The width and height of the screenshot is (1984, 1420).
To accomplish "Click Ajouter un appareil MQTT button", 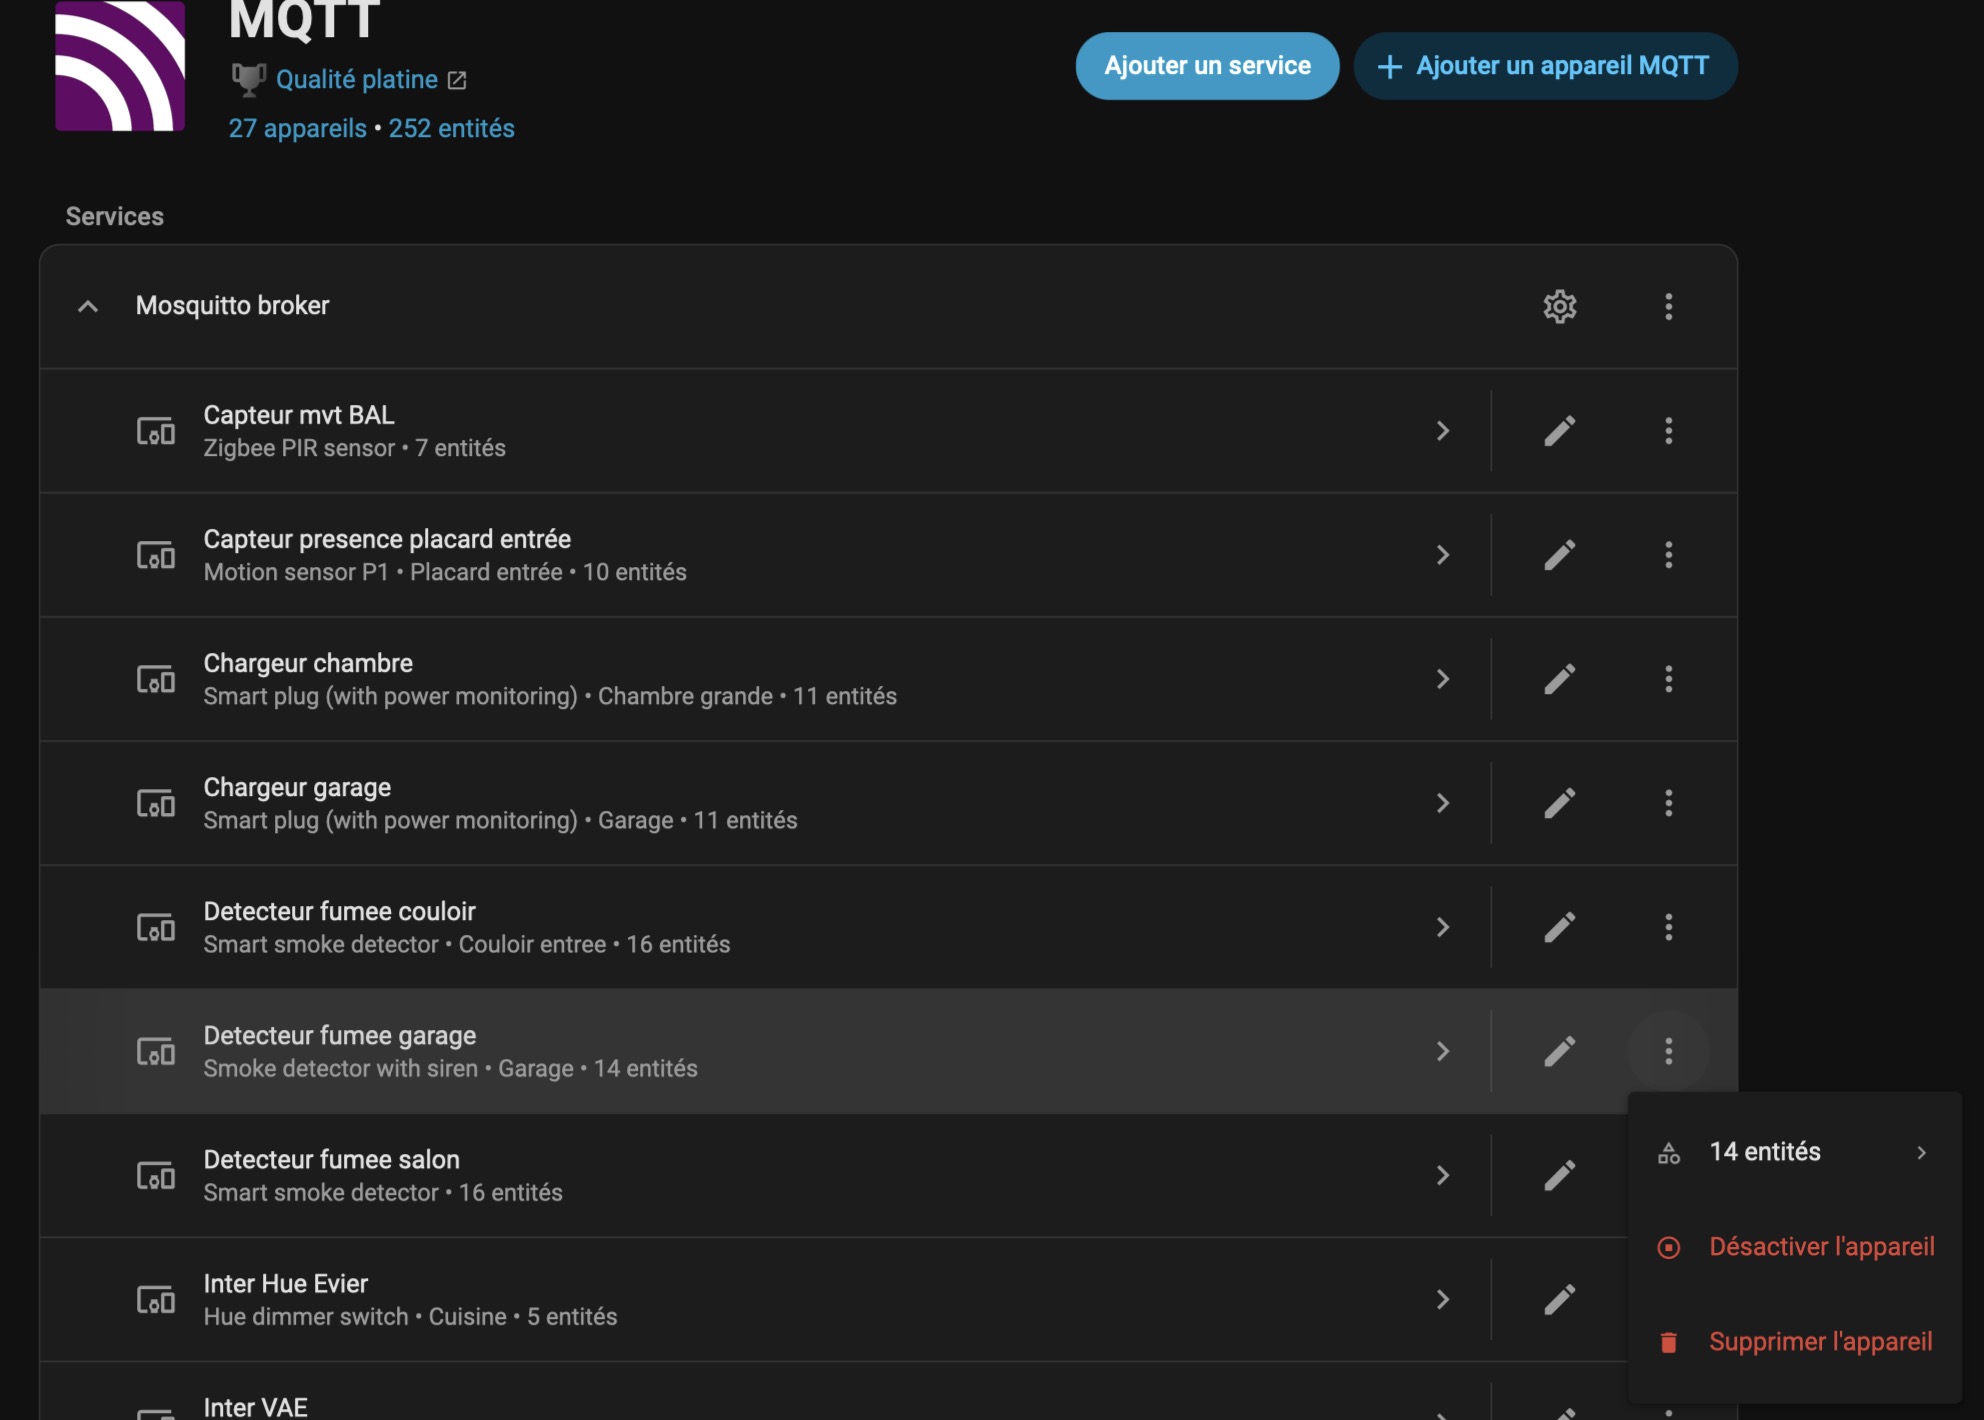I will tap(1545, 66).
